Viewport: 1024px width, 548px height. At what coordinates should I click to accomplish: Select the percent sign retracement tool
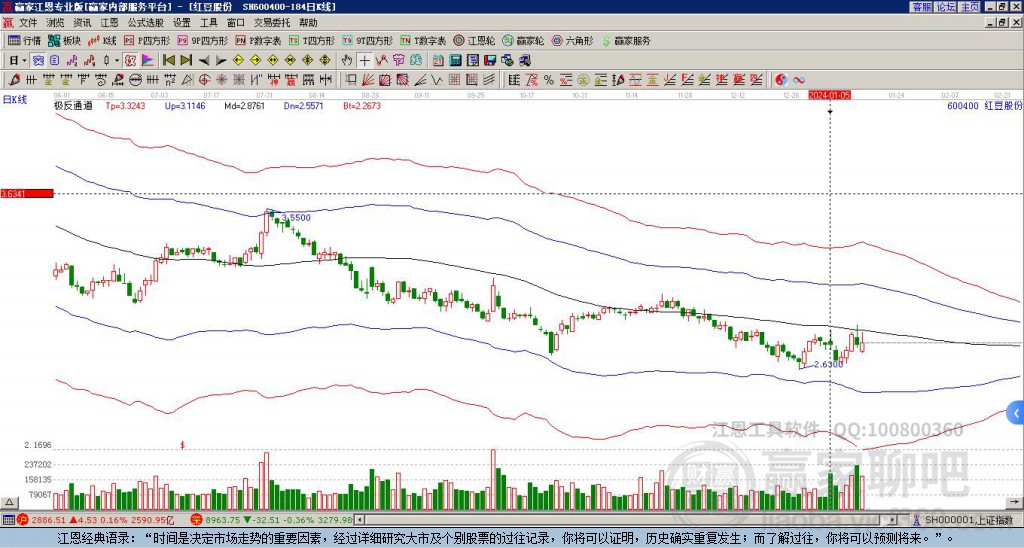point(549,80)
